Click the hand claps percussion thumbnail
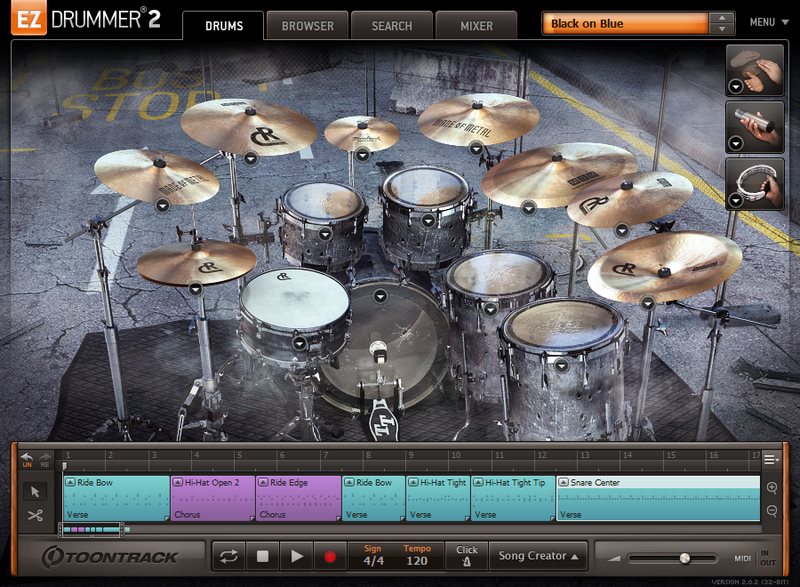This screenshot has height=587, width=800. (x=755, y=70)
